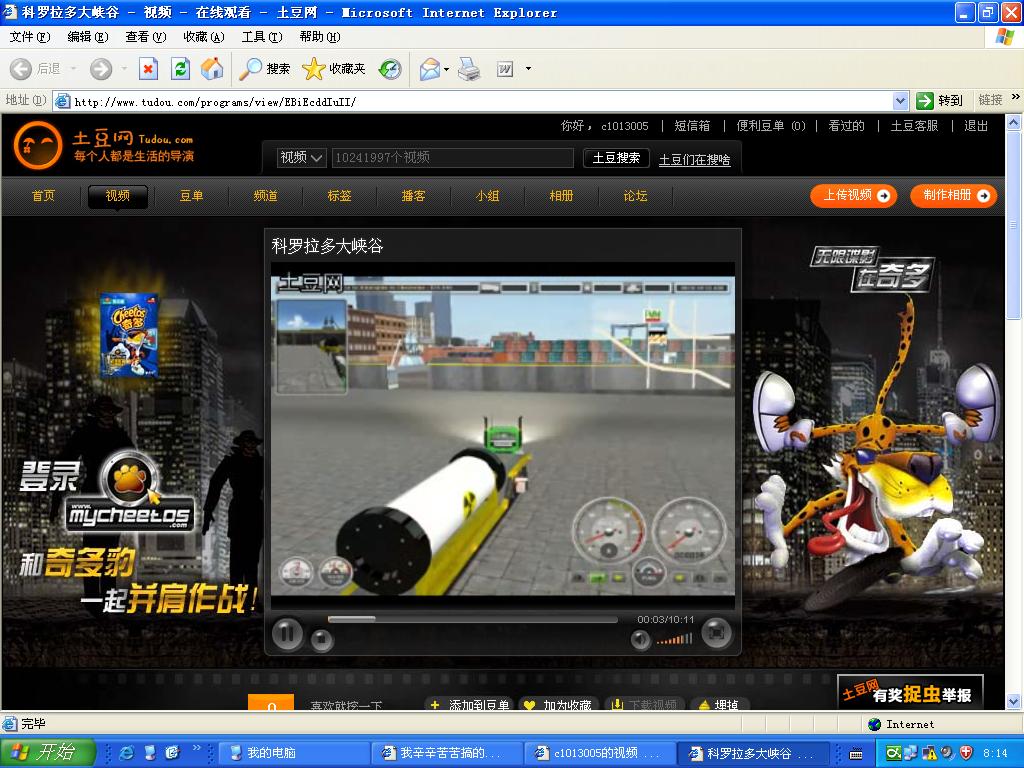Click the Mail envelope toolbar icon

tap(430, 69)
